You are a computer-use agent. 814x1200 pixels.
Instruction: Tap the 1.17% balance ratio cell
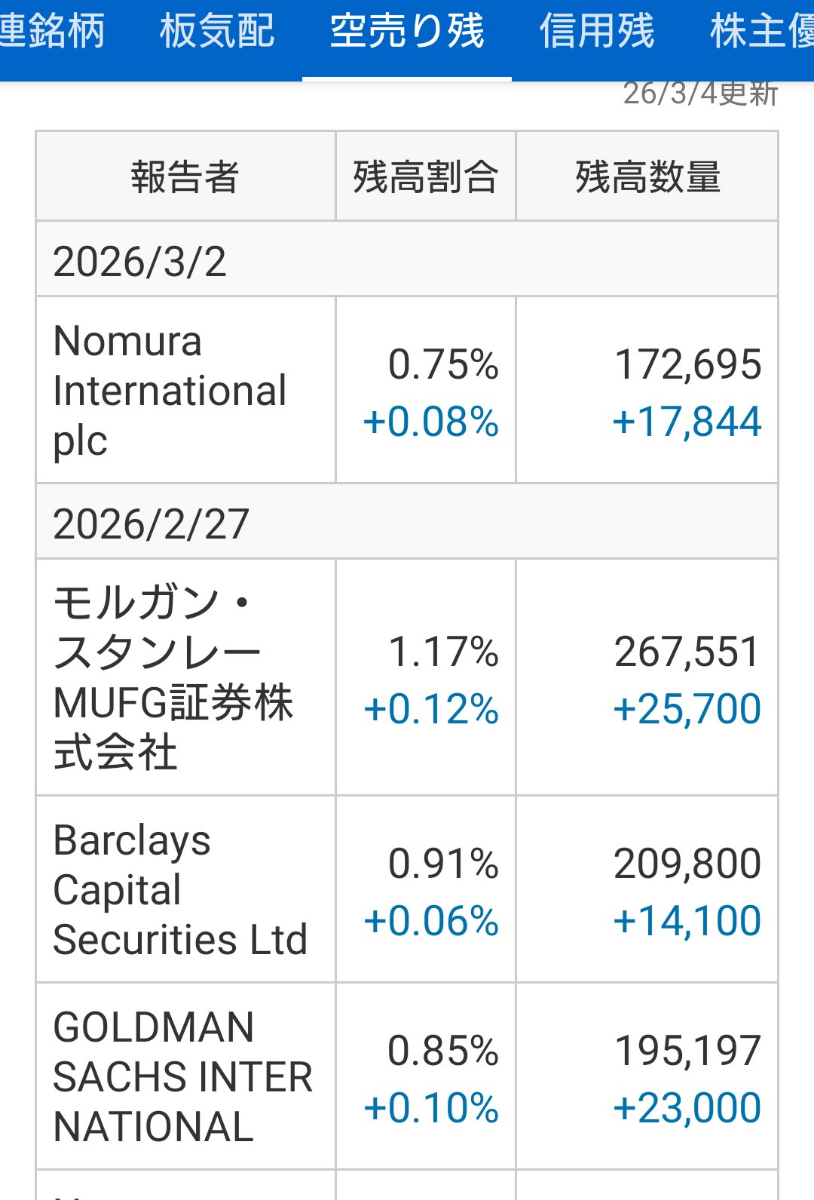443,653
